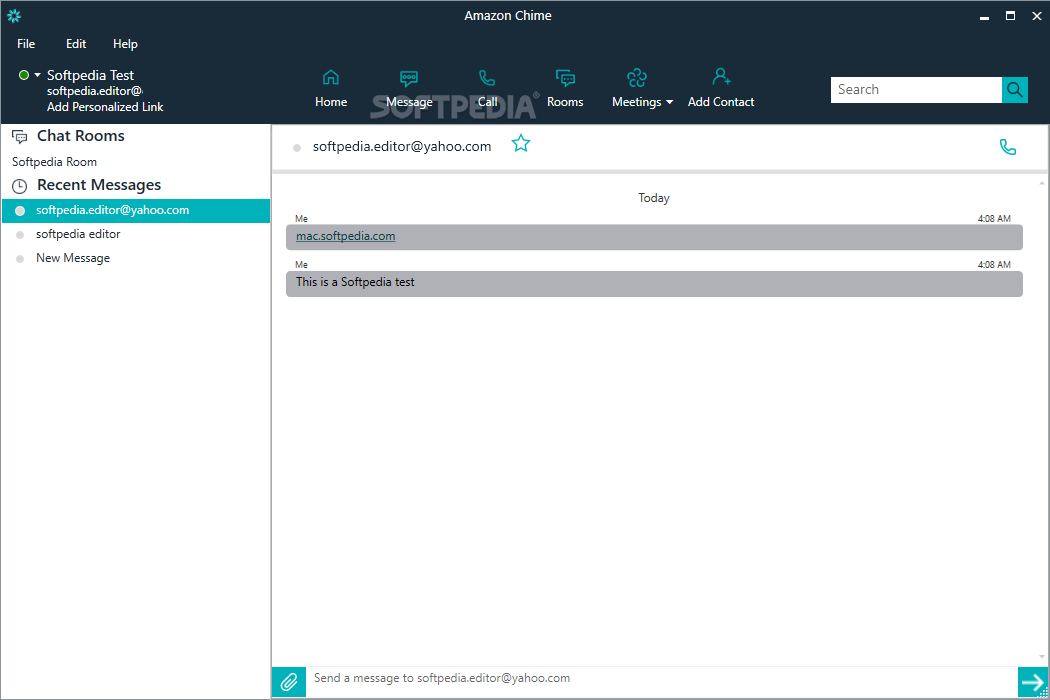Minimize the Amazon Chime window
Viewport: 1050px width, 700px height.
click(x=984, y=16)
